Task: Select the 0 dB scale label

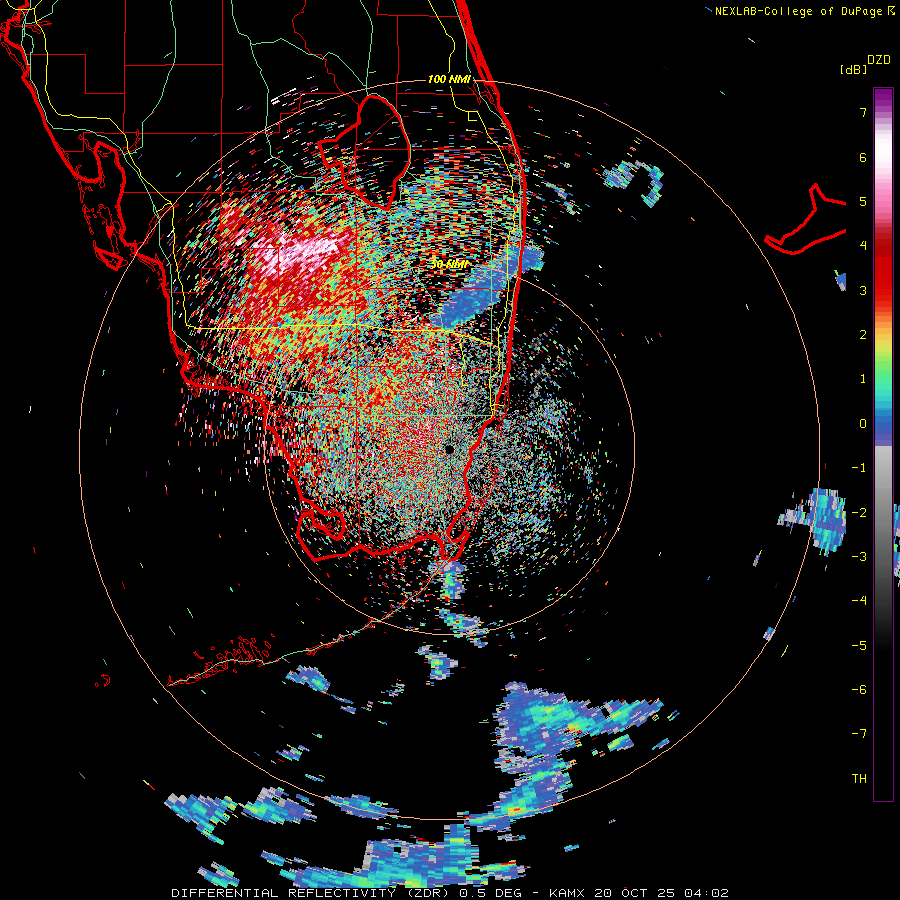Action: (863, 424)
